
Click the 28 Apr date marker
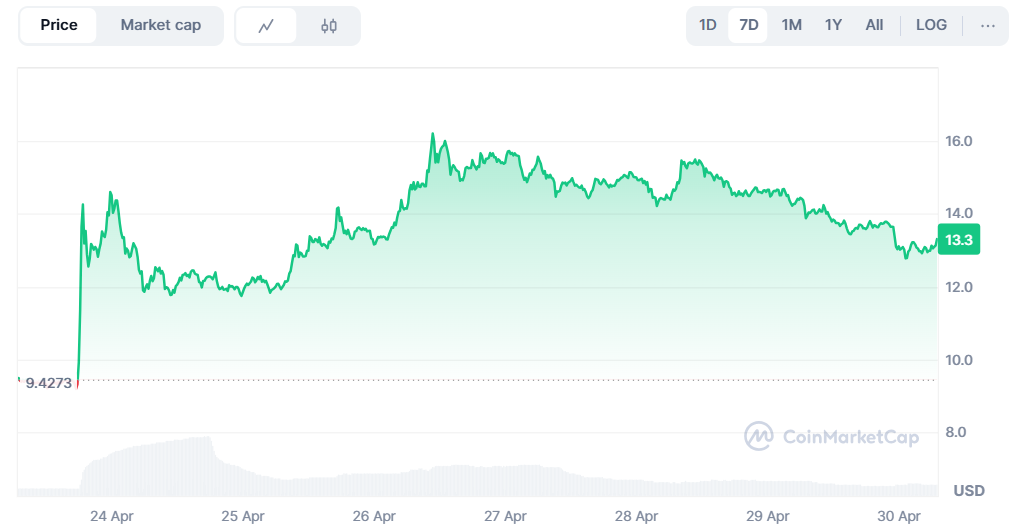637,516
